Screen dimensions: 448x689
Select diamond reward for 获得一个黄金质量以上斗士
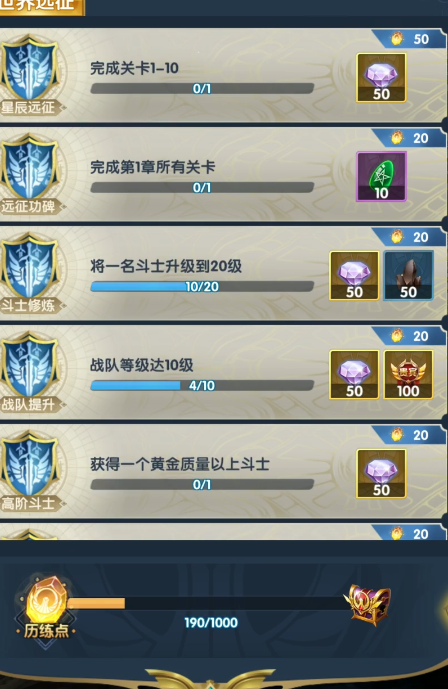381,473
